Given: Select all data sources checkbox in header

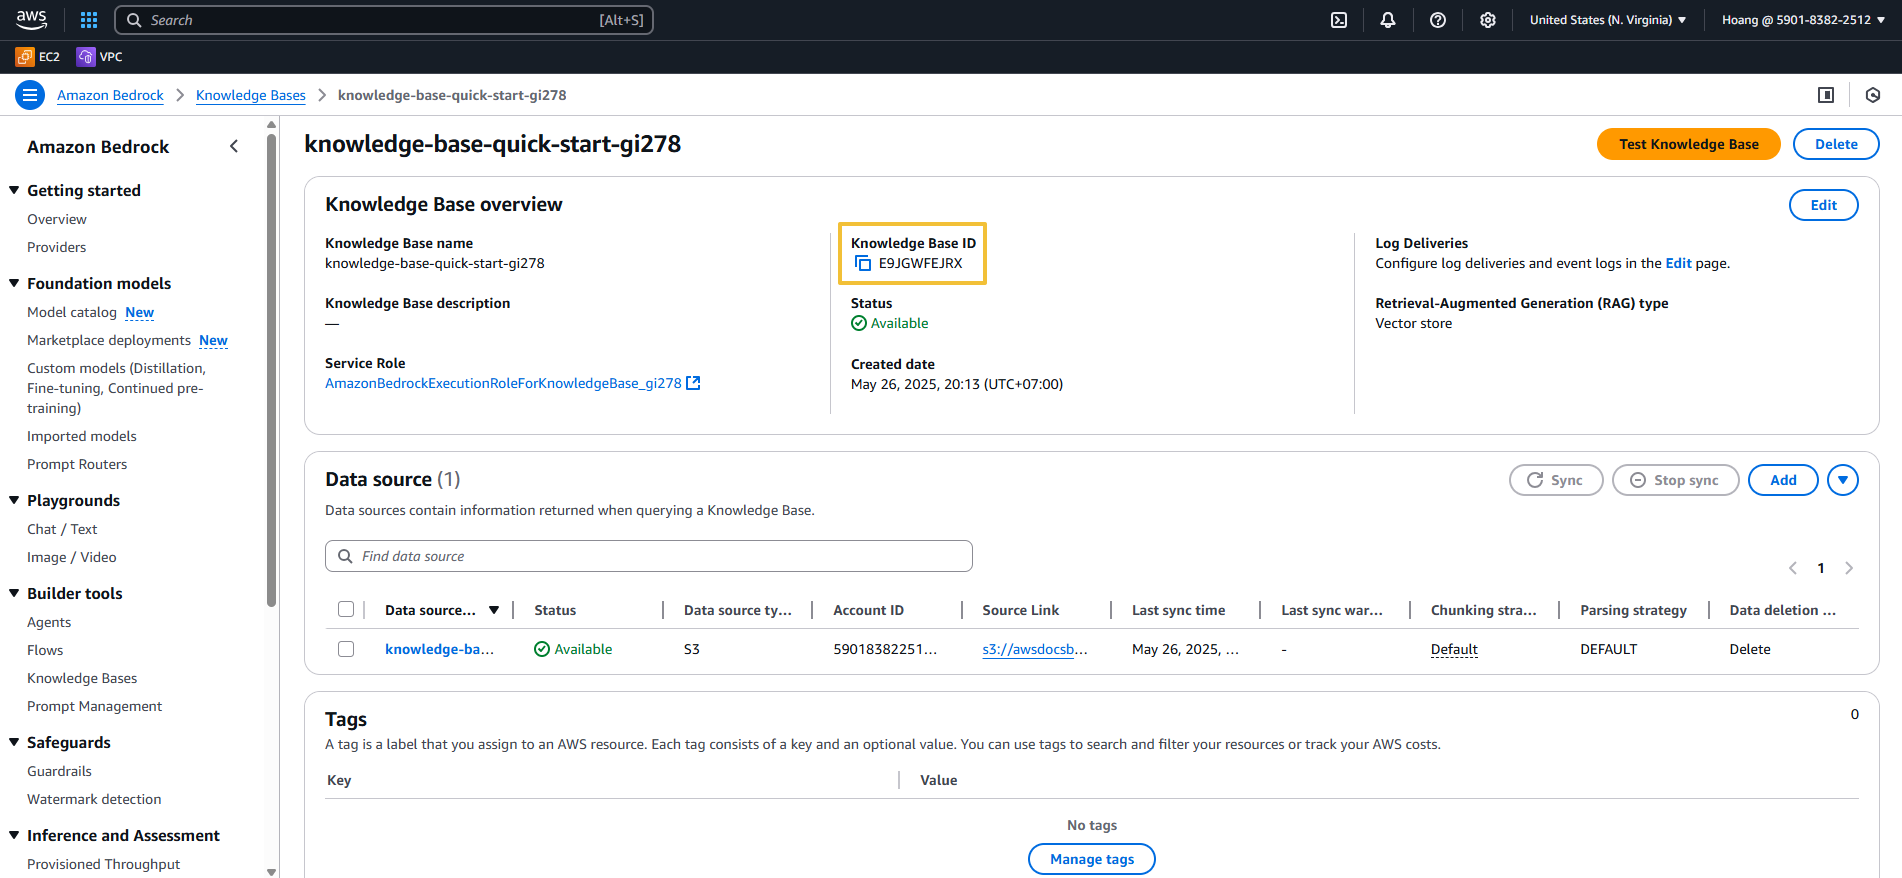Looking at the screenshot, I should (346, 609).
